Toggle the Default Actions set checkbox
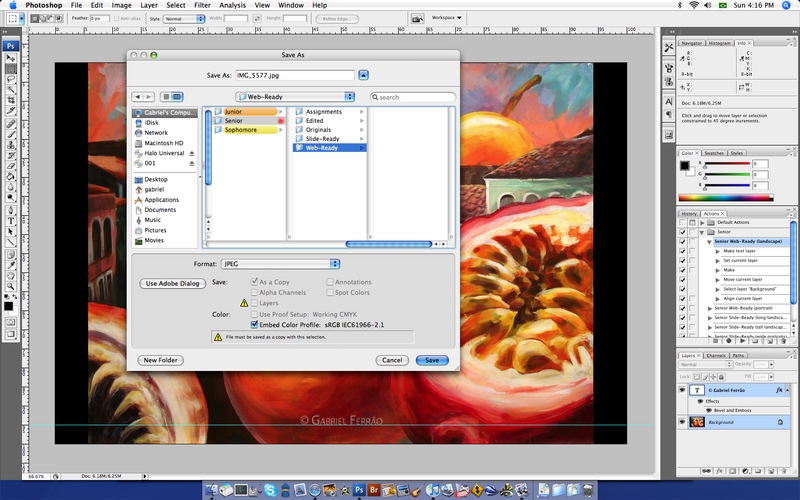The image size is (800, 500). pyautogui.click(x=683, y=222)
